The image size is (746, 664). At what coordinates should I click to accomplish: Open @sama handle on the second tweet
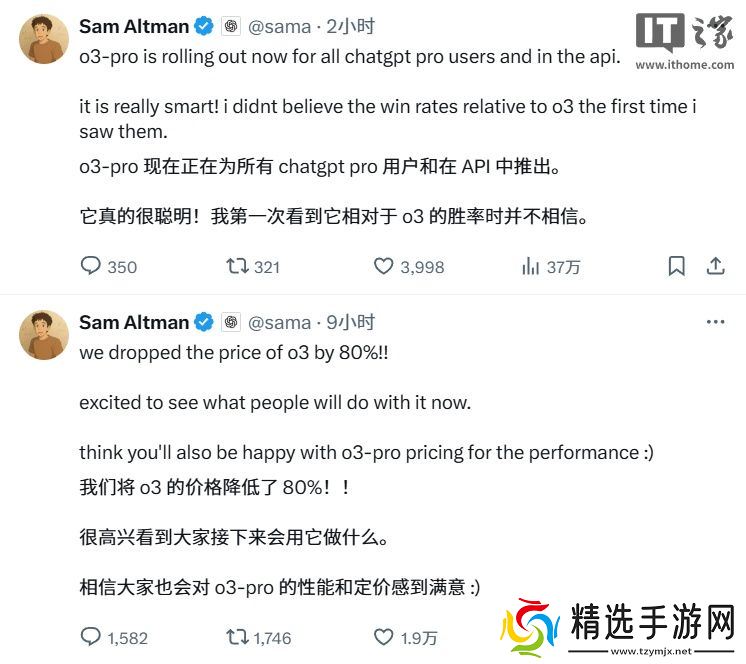coord(279,322)
